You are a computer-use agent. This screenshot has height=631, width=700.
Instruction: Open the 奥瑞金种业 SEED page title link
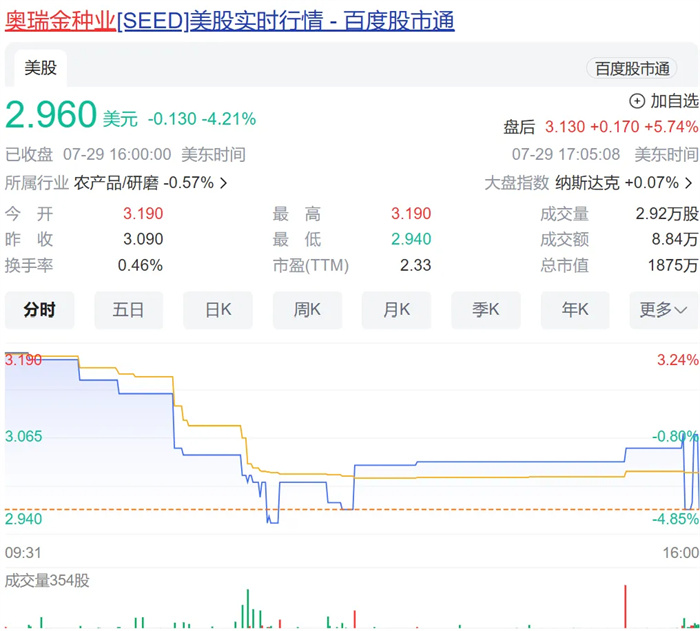pos(229,21)
